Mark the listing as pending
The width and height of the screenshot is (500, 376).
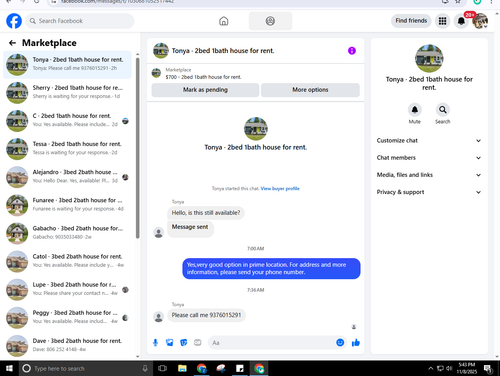click(x=205, y=90)
